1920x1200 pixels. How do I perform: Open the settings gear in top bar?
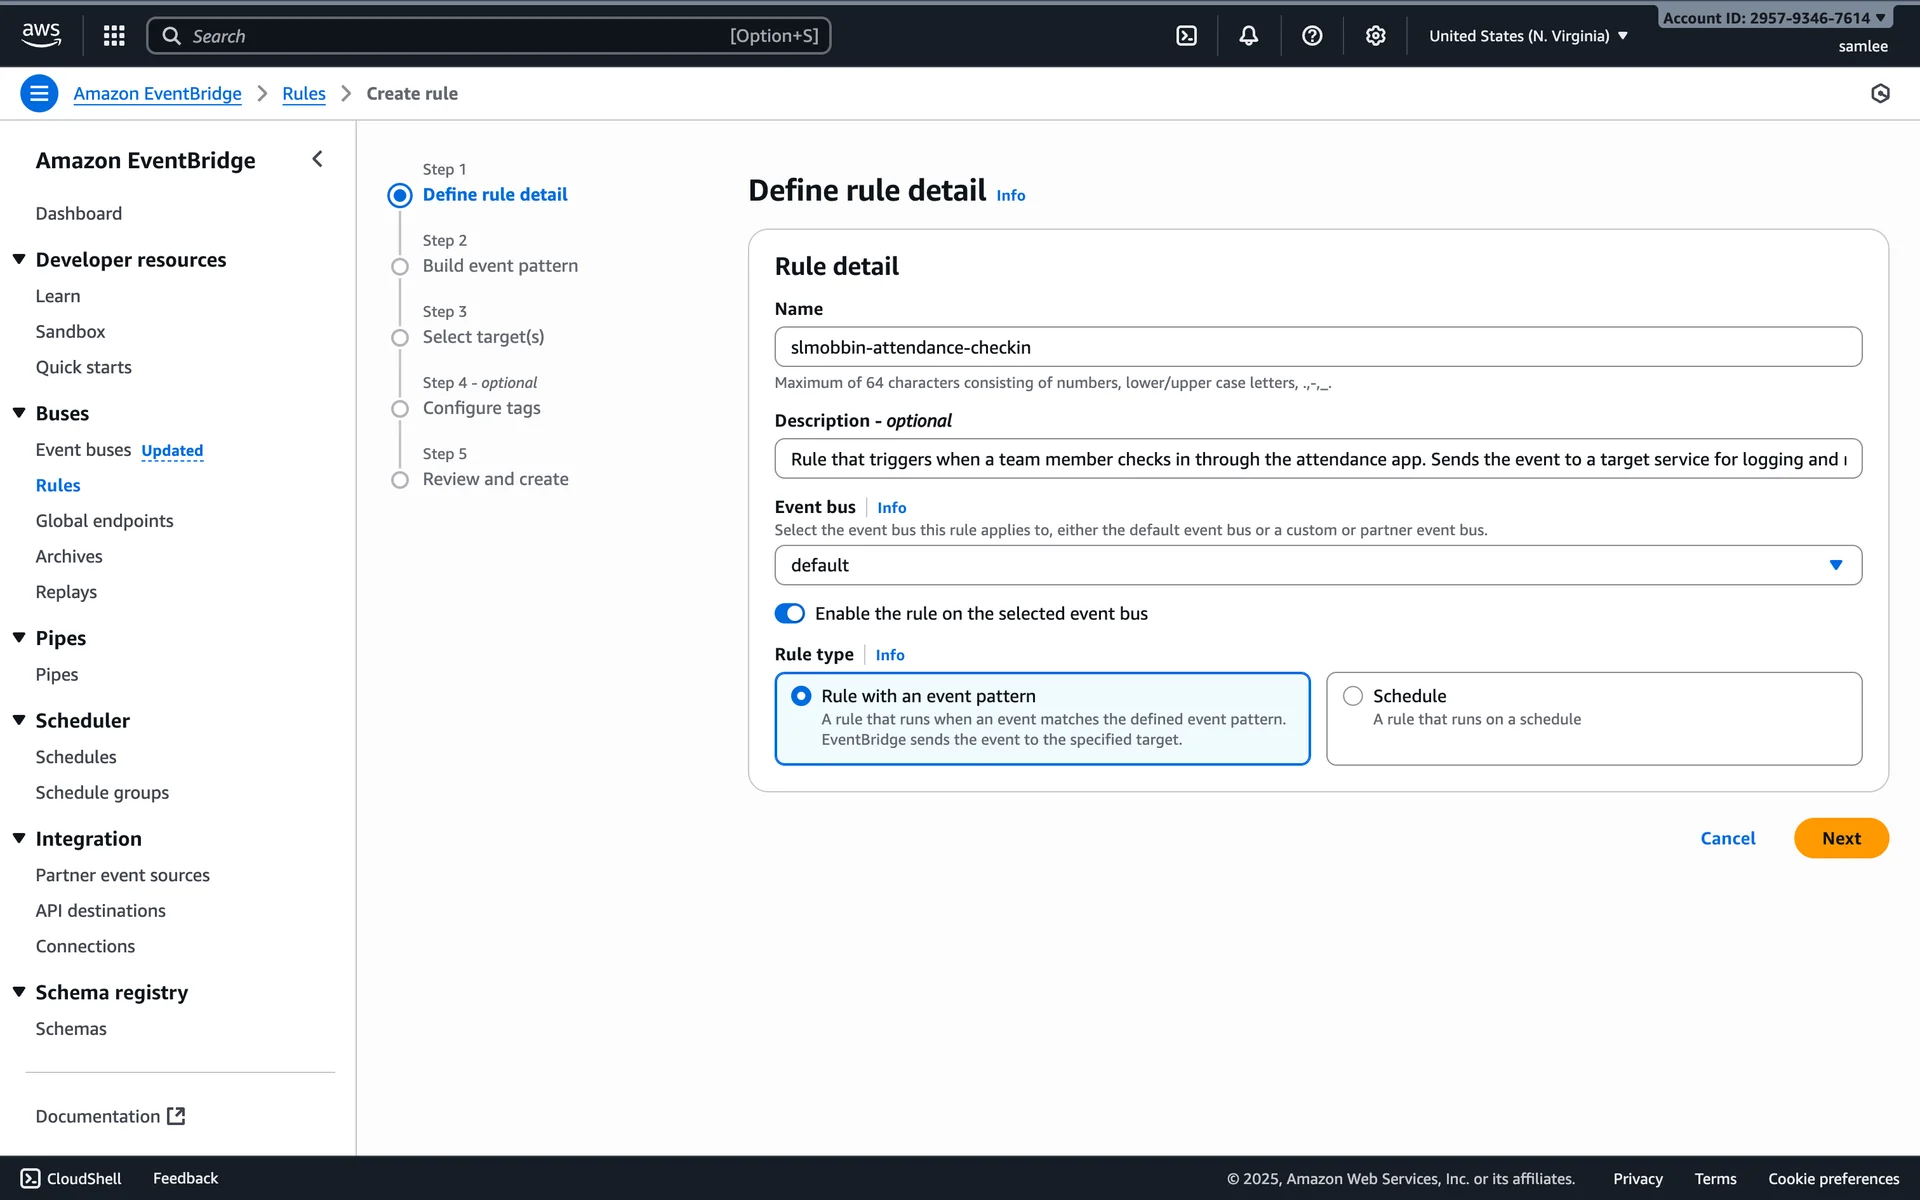1376,36
